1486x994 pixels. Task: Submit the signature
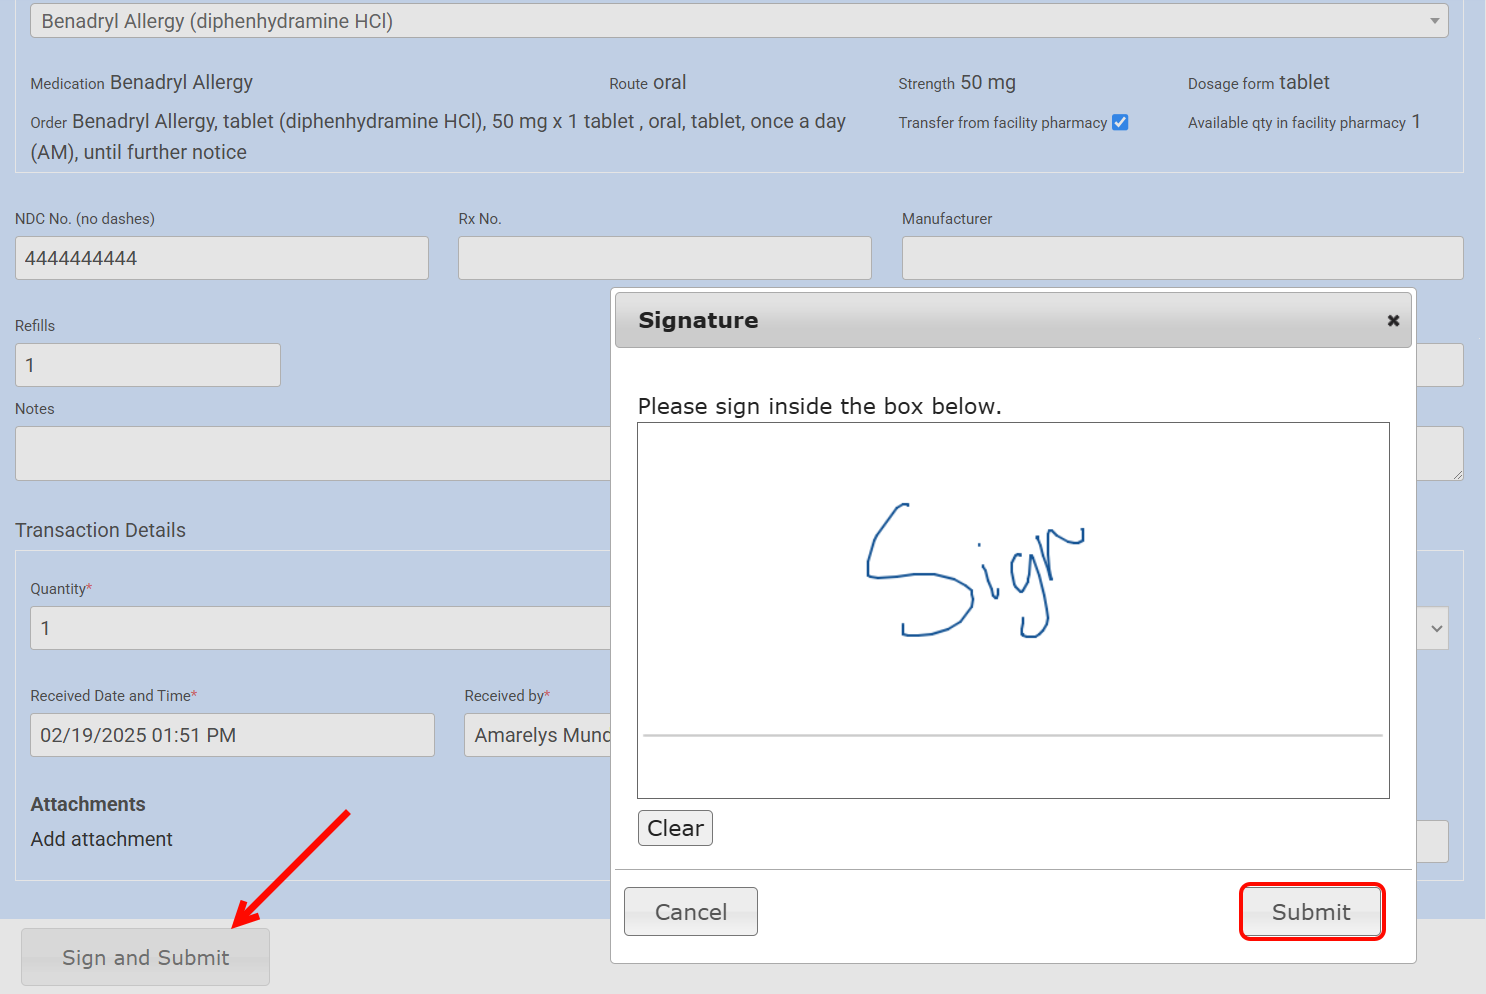(x=1311, y=912)
